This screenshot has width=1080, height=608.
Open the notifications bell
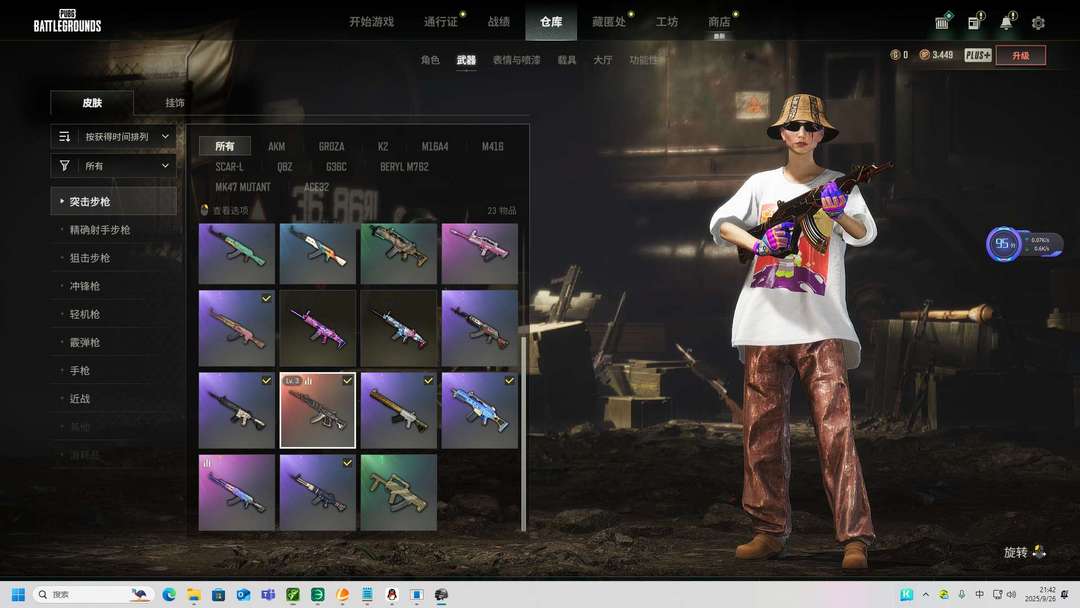pyautogui.click(x=1006, y=22)
